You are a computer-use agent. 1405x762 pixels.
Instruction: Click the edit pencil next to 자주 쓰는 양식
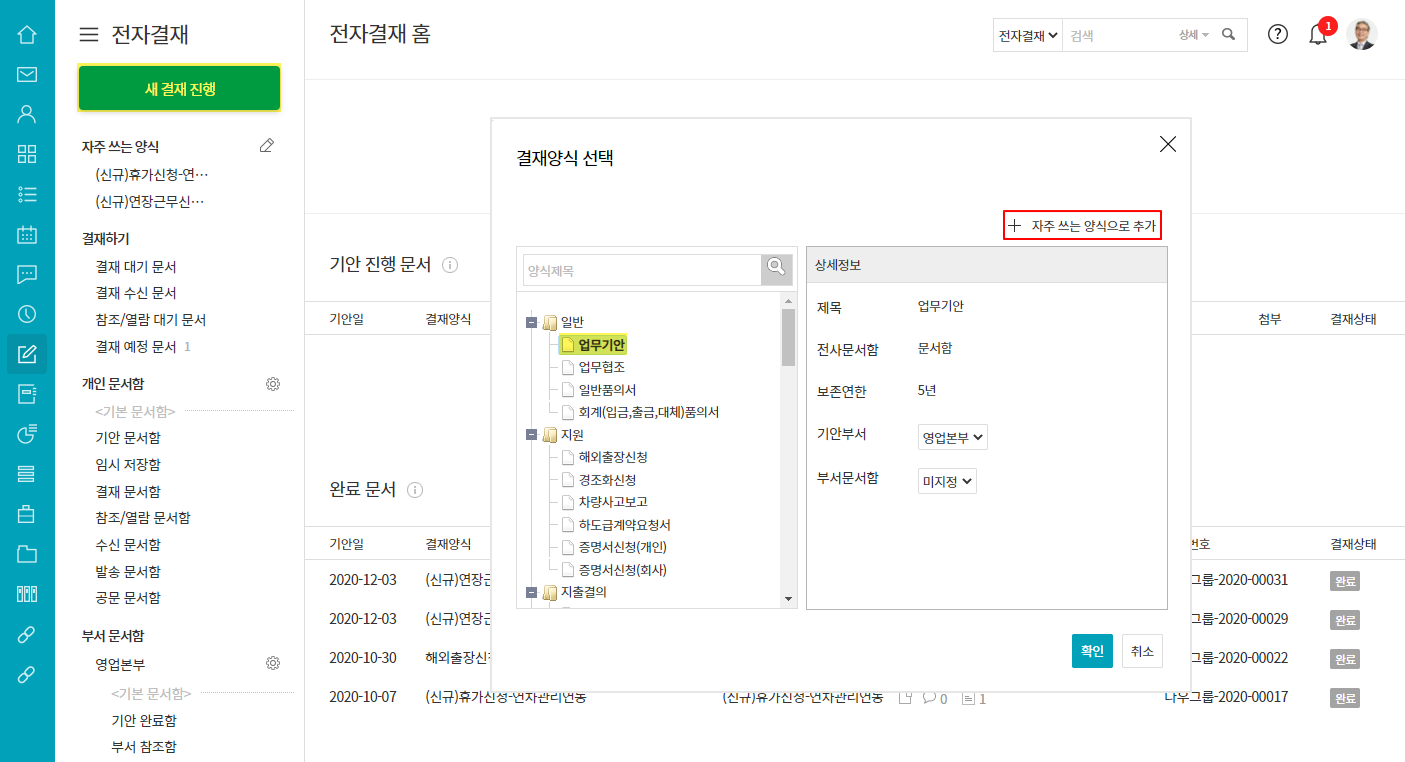pyautogui.click(x=266, y=146)
